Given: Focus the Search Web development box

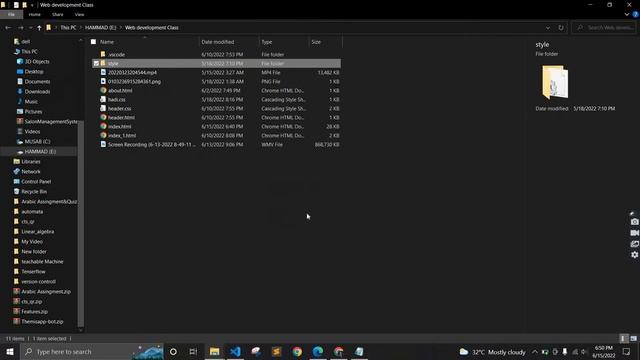Looking at the screenshot, I should coord(604,28).
